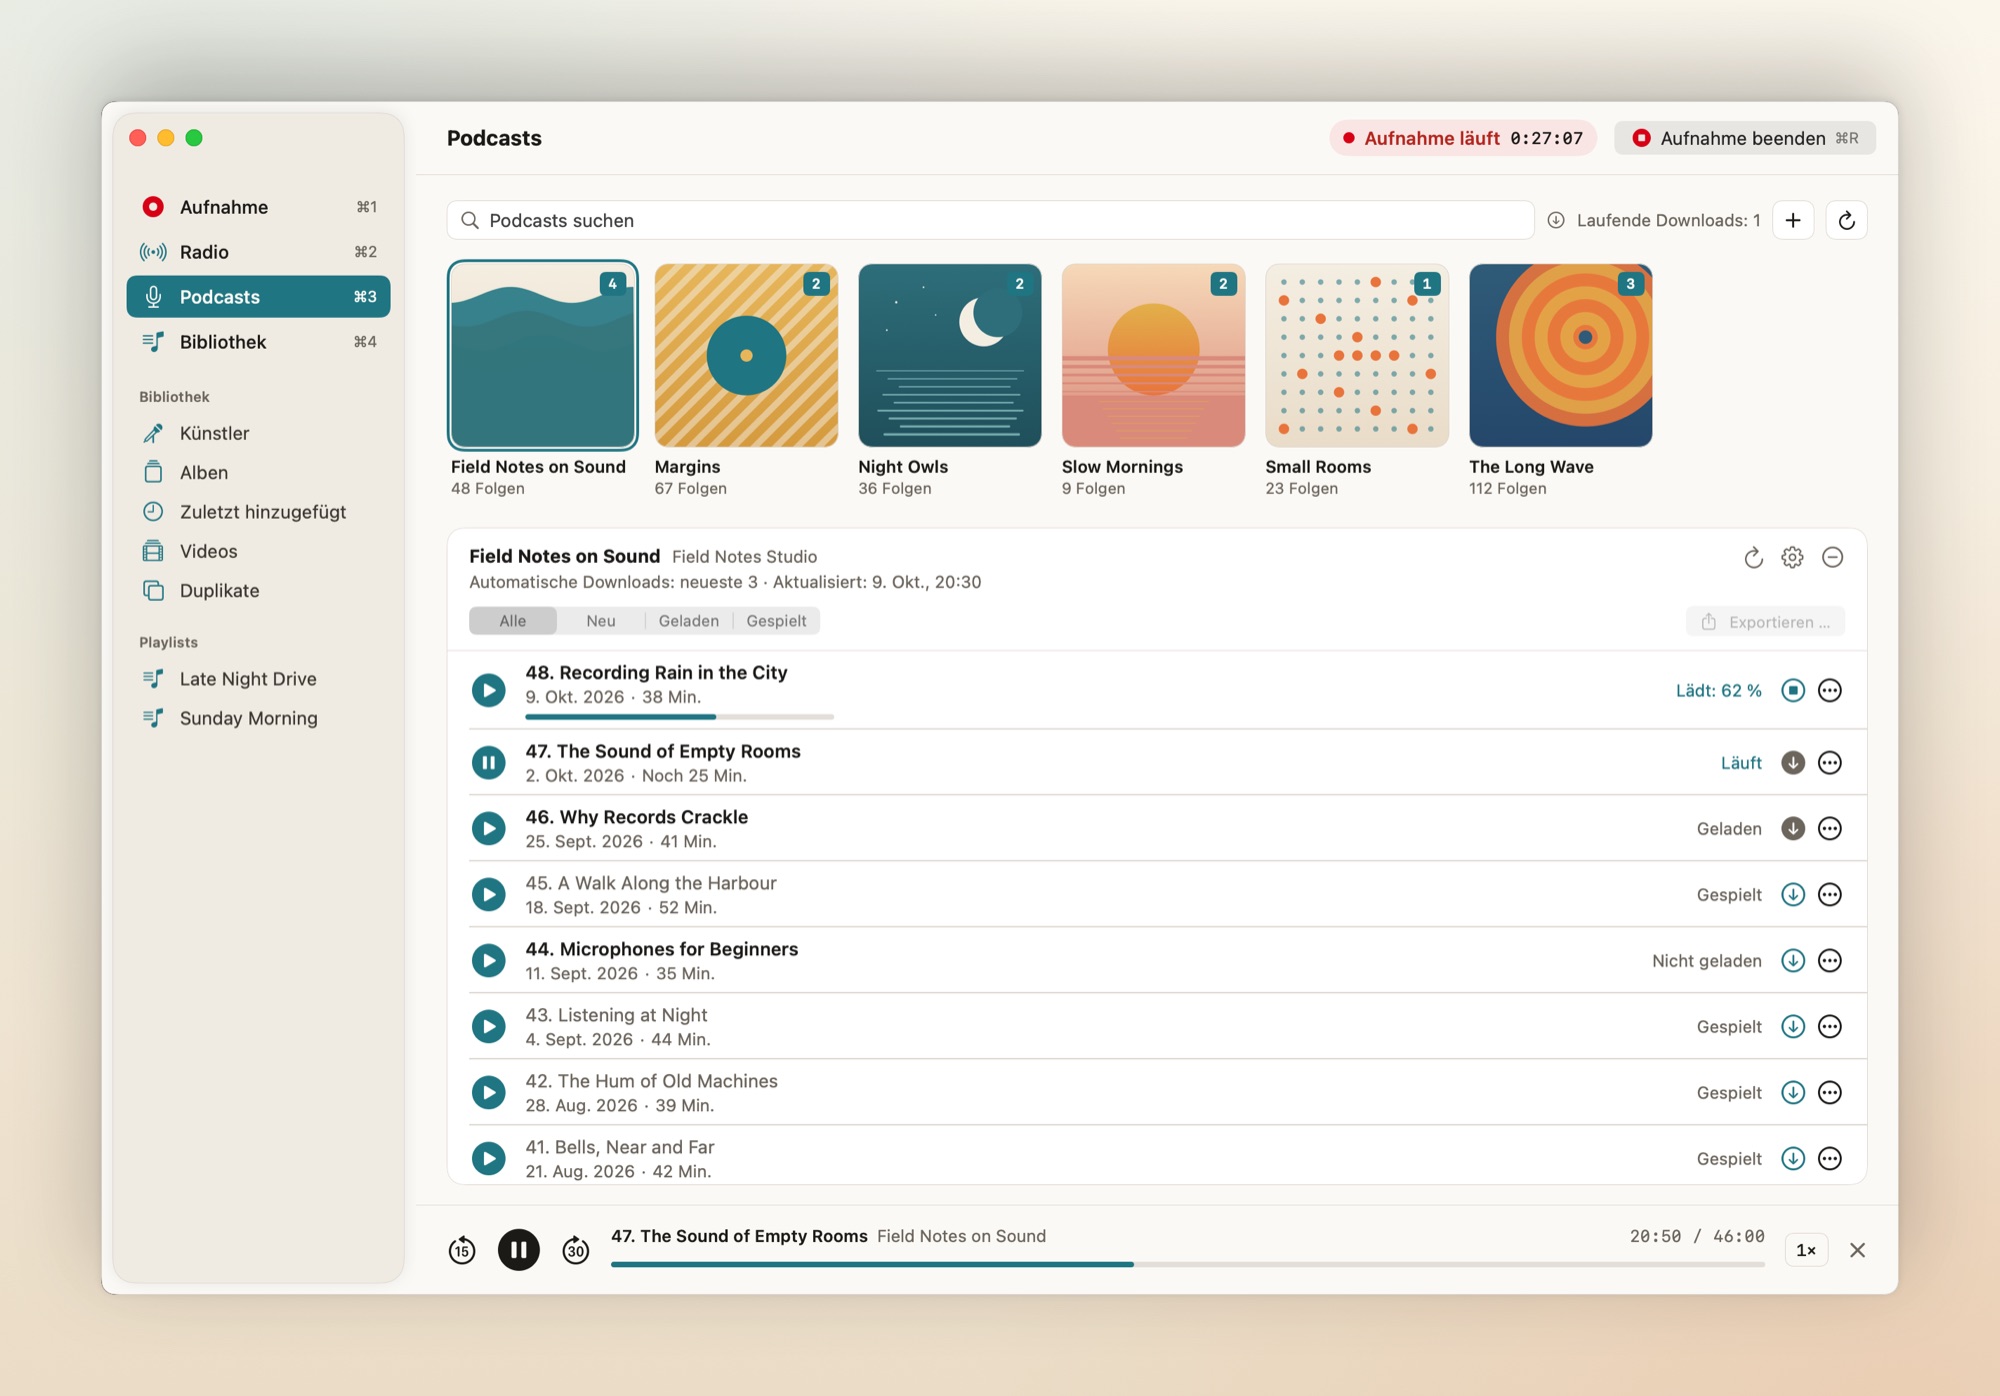Add a new podcast with plus button

coord(1793,220)
